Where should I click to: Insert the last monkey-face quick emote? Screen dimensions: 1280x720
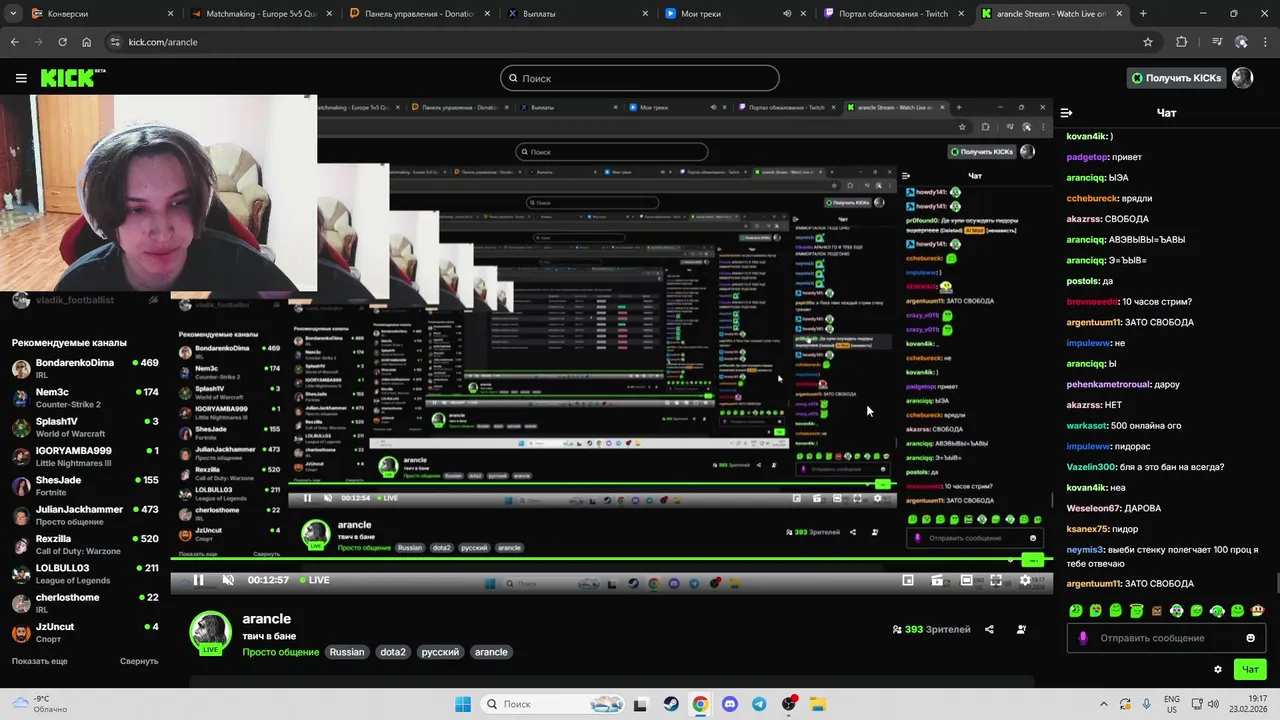pyautogui.click(x=1258, y=610)
